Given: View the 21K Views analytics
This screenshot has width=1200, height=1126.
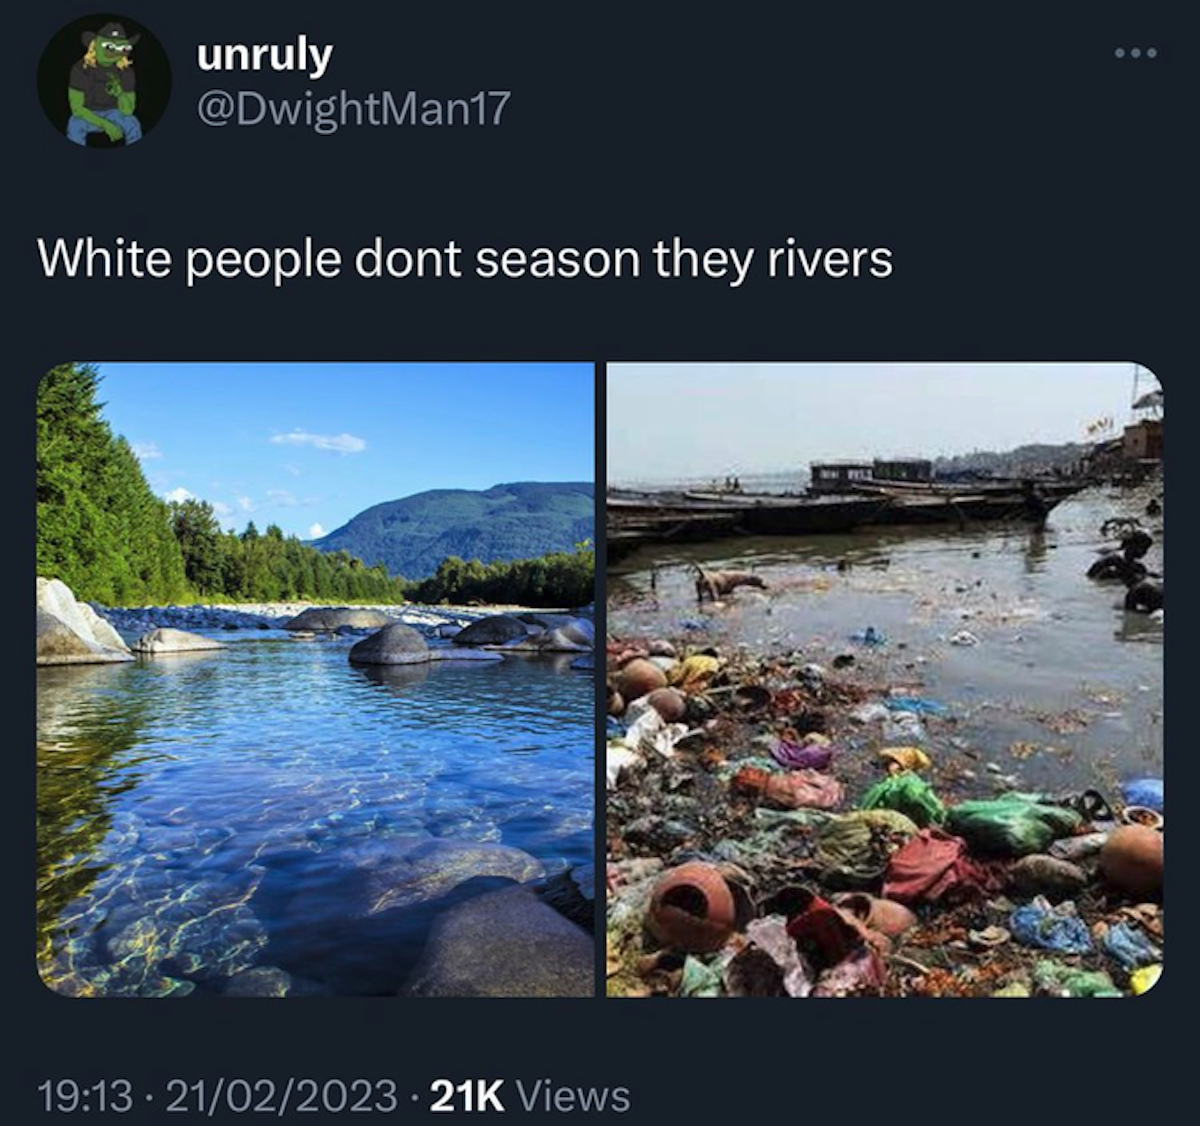Looking at the screenshot, I should click(x=530, y=1096).
